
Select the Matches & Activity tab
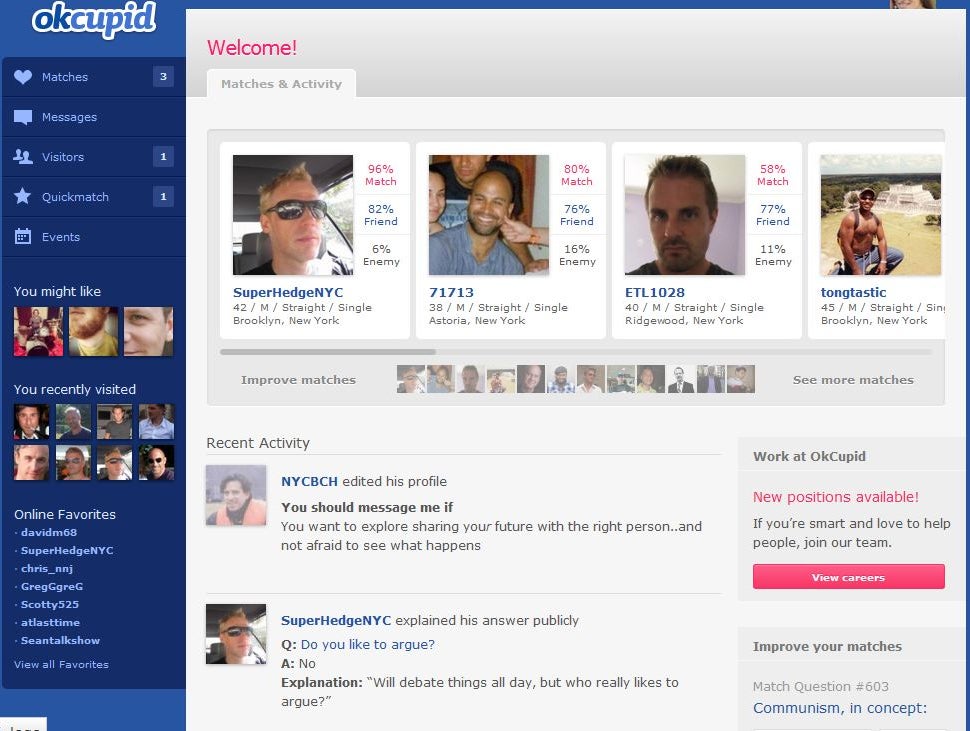[281, 84]
